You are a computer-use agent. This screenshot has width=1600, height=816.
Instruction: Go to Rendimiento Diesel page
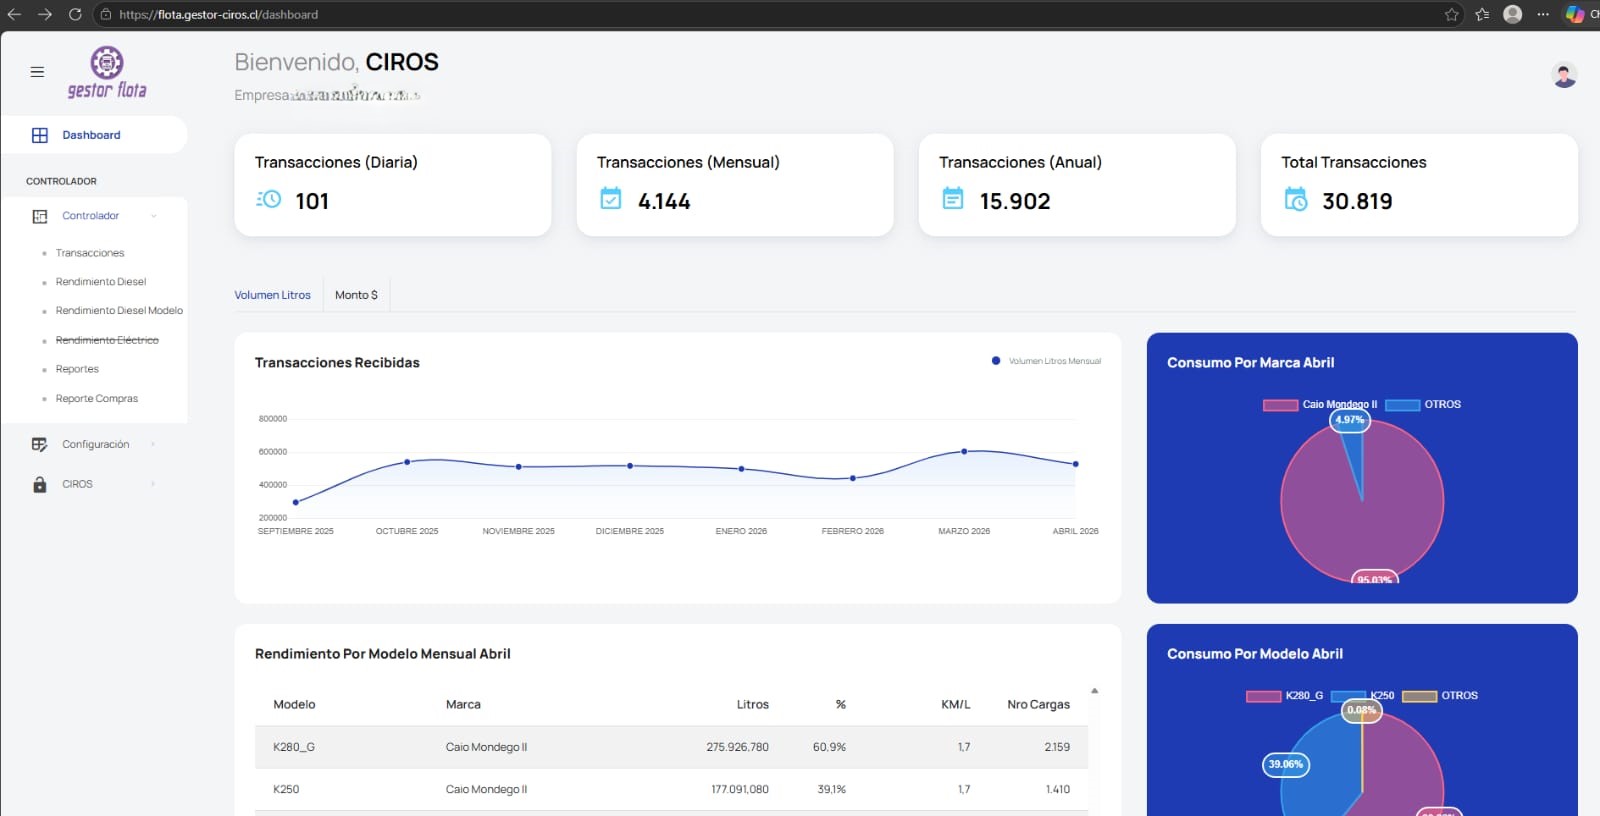click(x=101, y=282)
